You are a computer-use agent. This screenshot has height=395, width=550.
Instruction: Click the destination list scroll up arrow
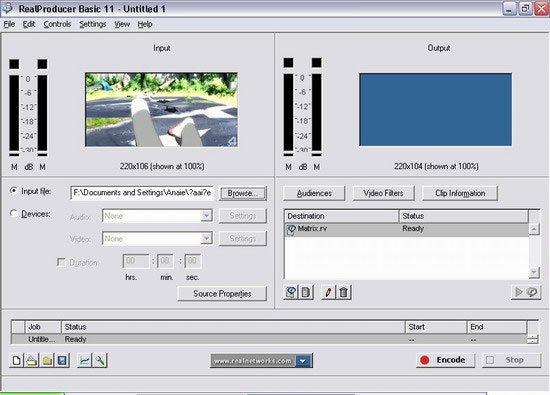pos(534,229)
